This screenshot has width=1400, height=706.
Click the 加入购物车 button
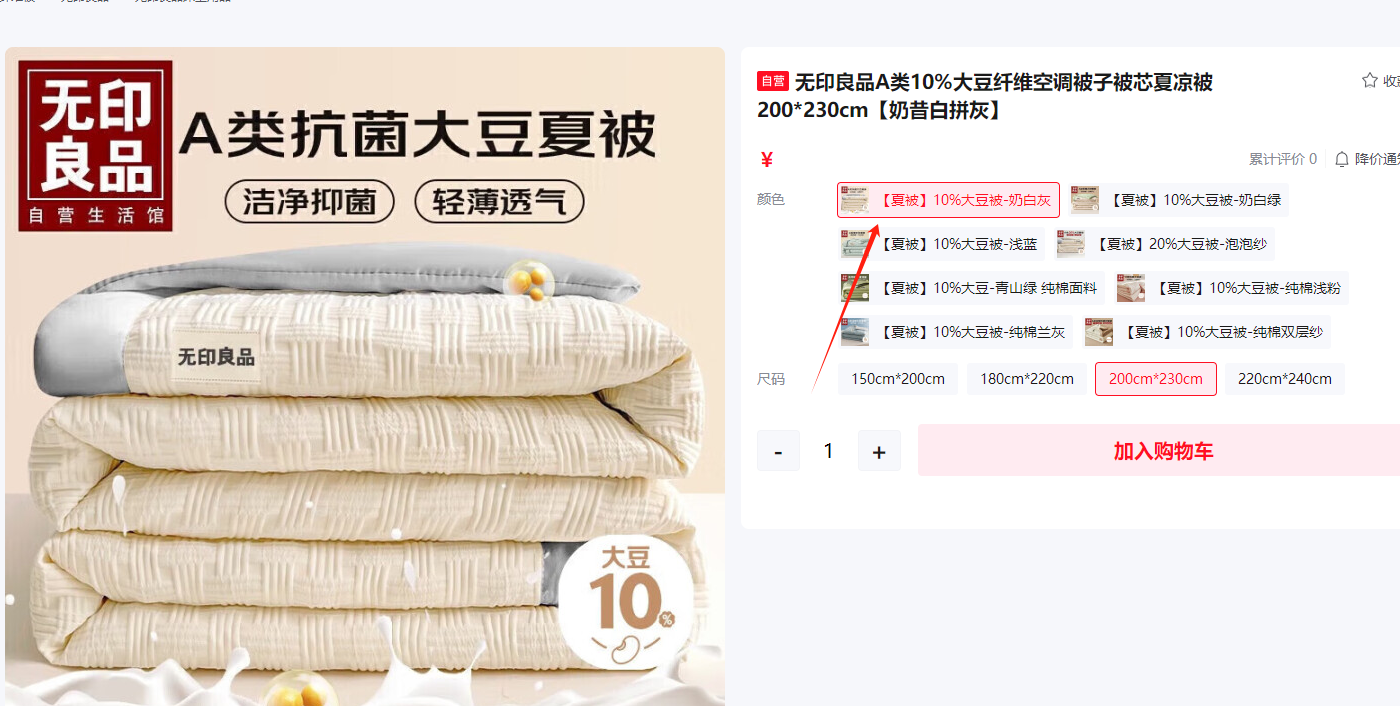coord(1163,450)
